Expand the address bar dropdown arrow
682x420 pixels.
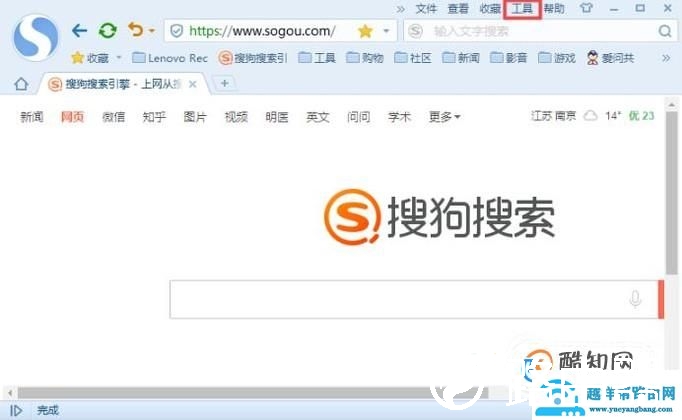coord(386,31)
